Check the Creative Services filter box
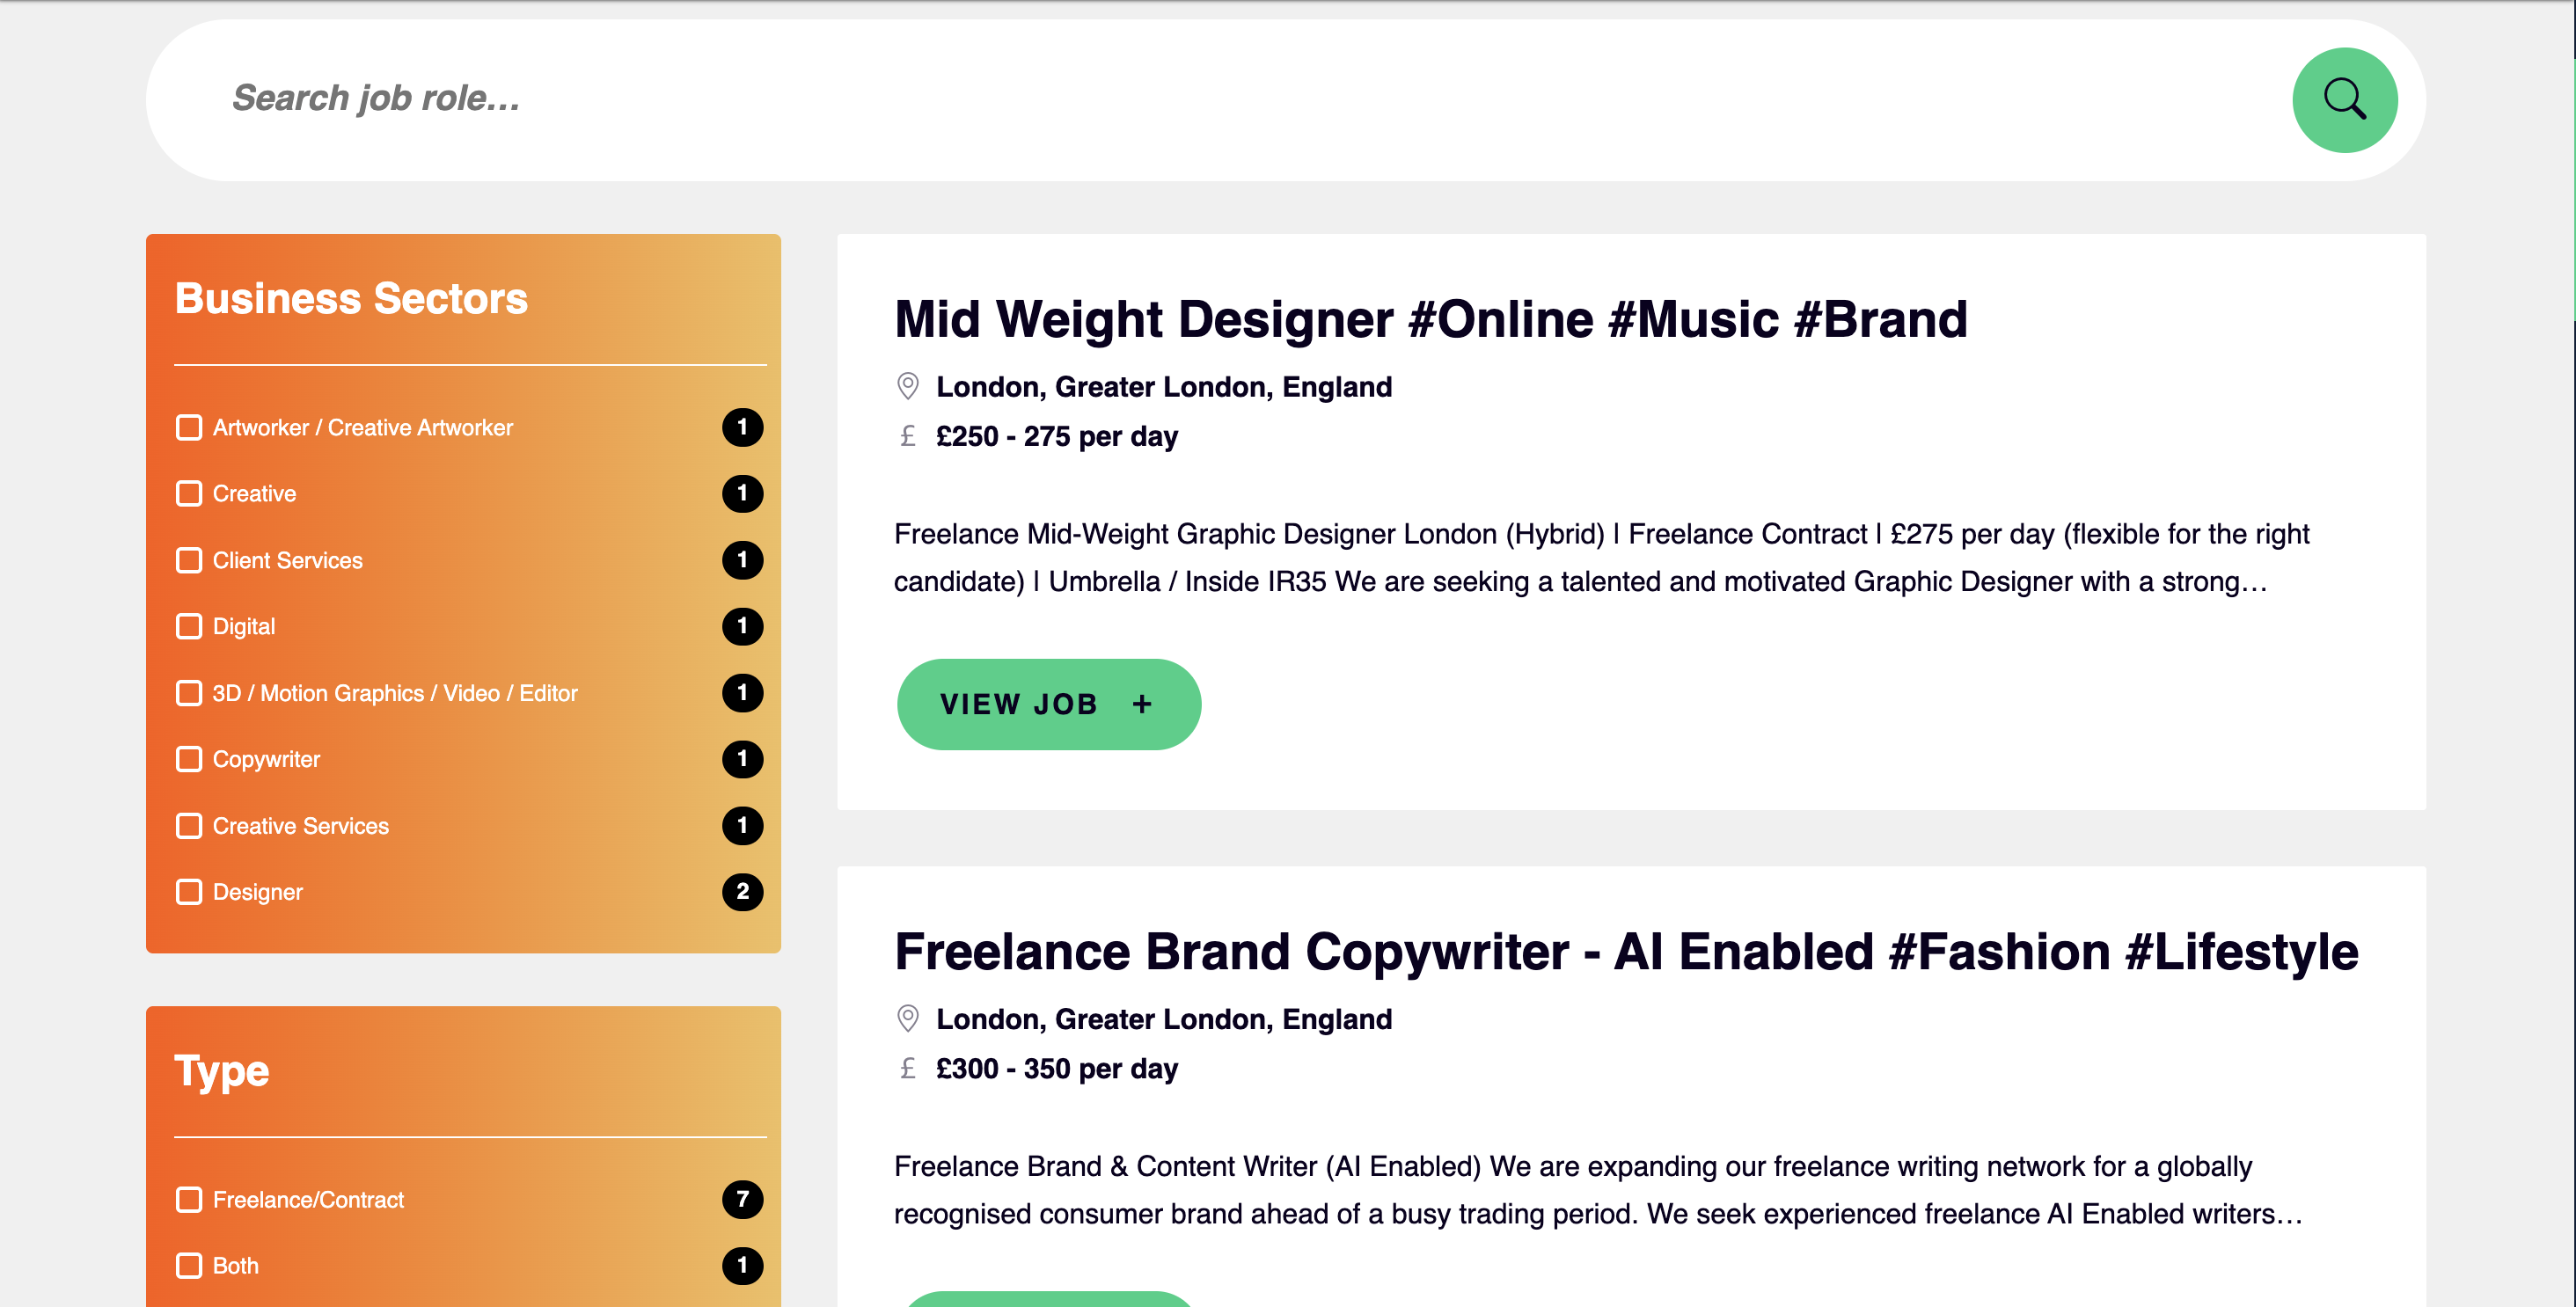The image size is (2576, 1307). pos(189,825)
